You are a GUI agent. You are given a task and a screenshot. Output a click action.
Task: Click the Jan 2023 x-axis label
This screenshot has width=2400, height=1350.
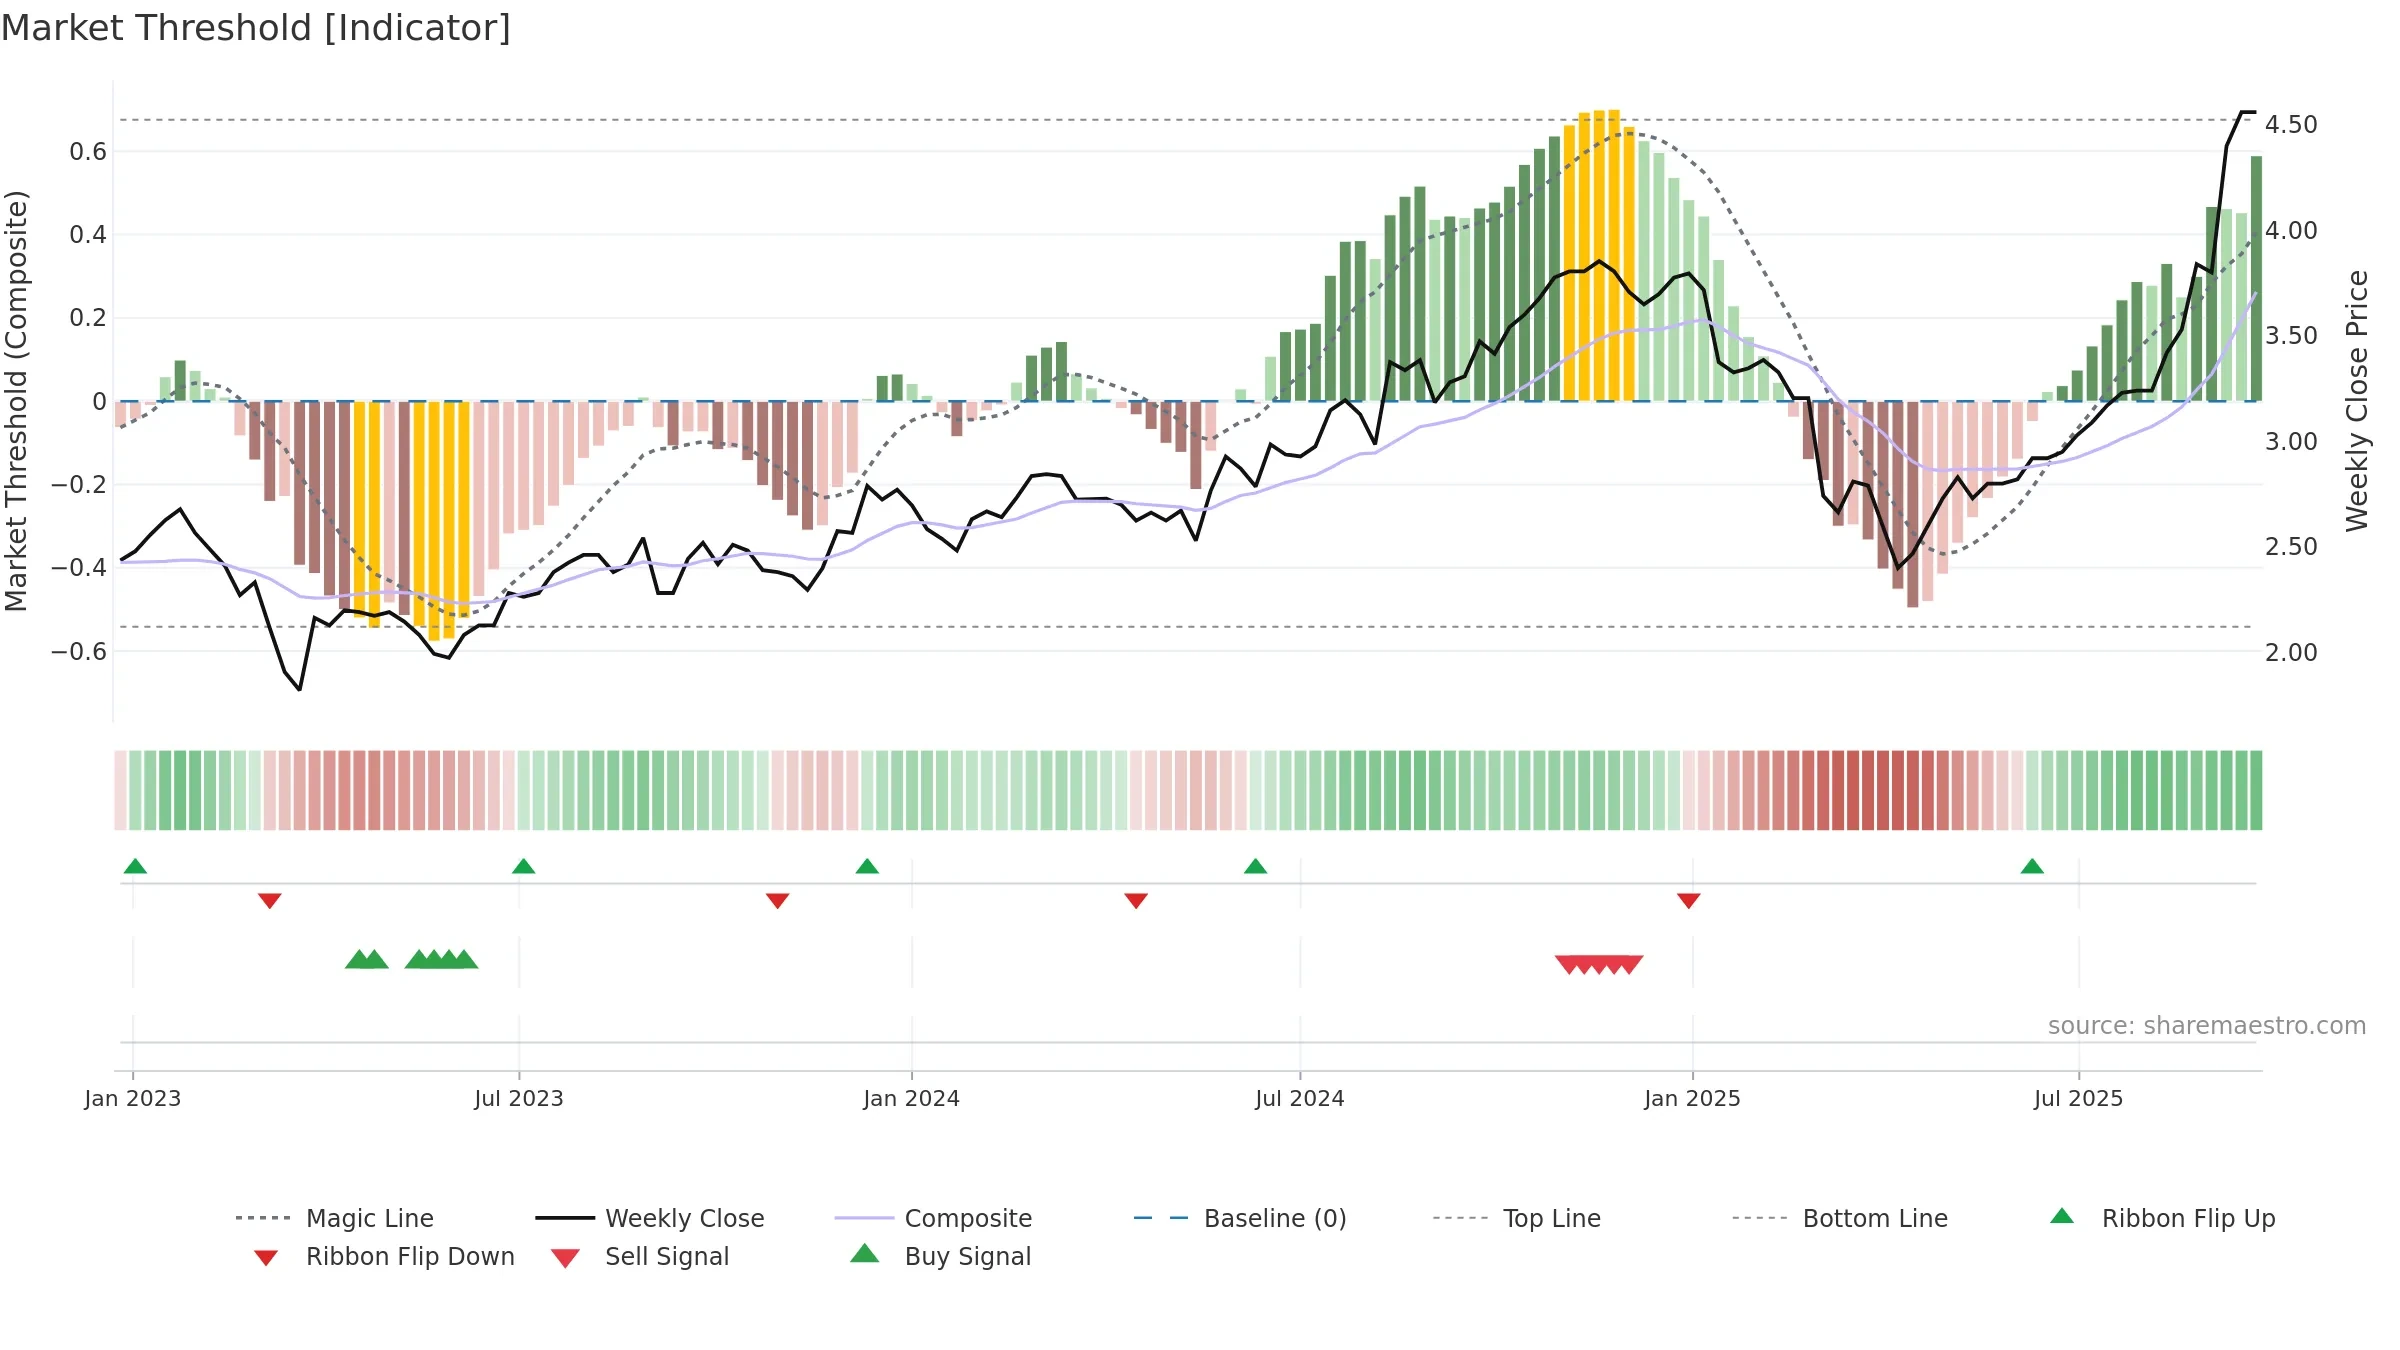pos(133,1098)
